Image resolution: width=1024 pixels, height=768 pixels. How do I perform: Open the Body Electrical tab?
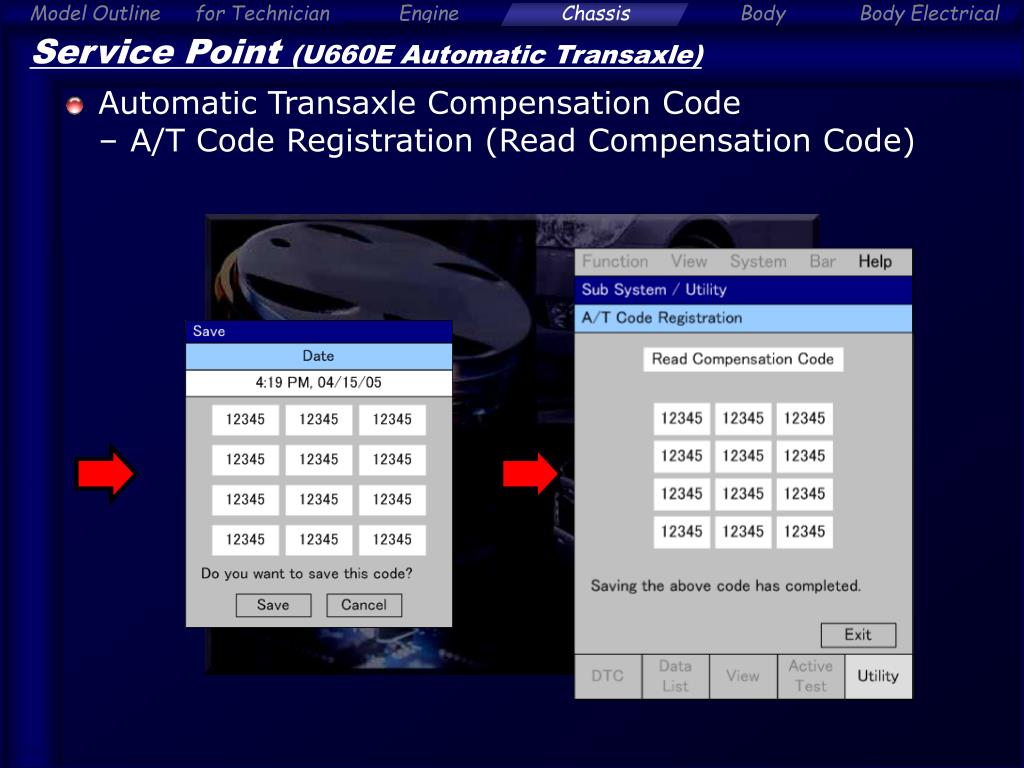pyautogui.click(x=929, y=13)
